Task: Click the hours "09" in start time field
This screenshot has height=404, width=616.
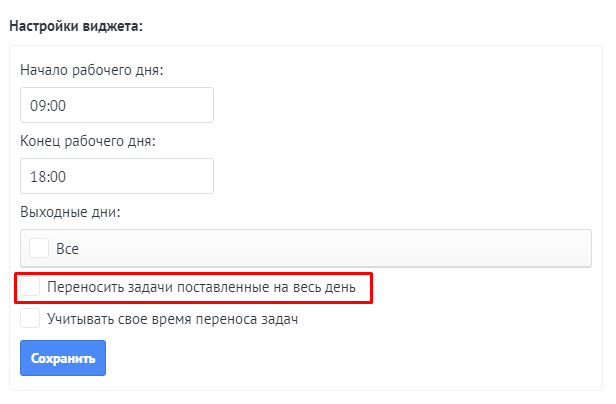Action: pyautogui.click(x=38, y=106)
